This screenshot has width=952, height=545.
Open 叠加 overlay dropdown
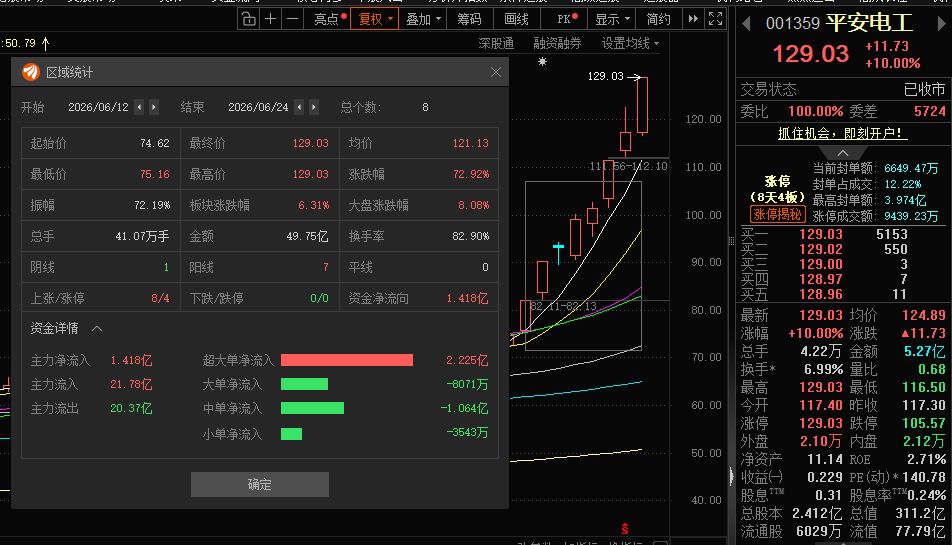423,19
